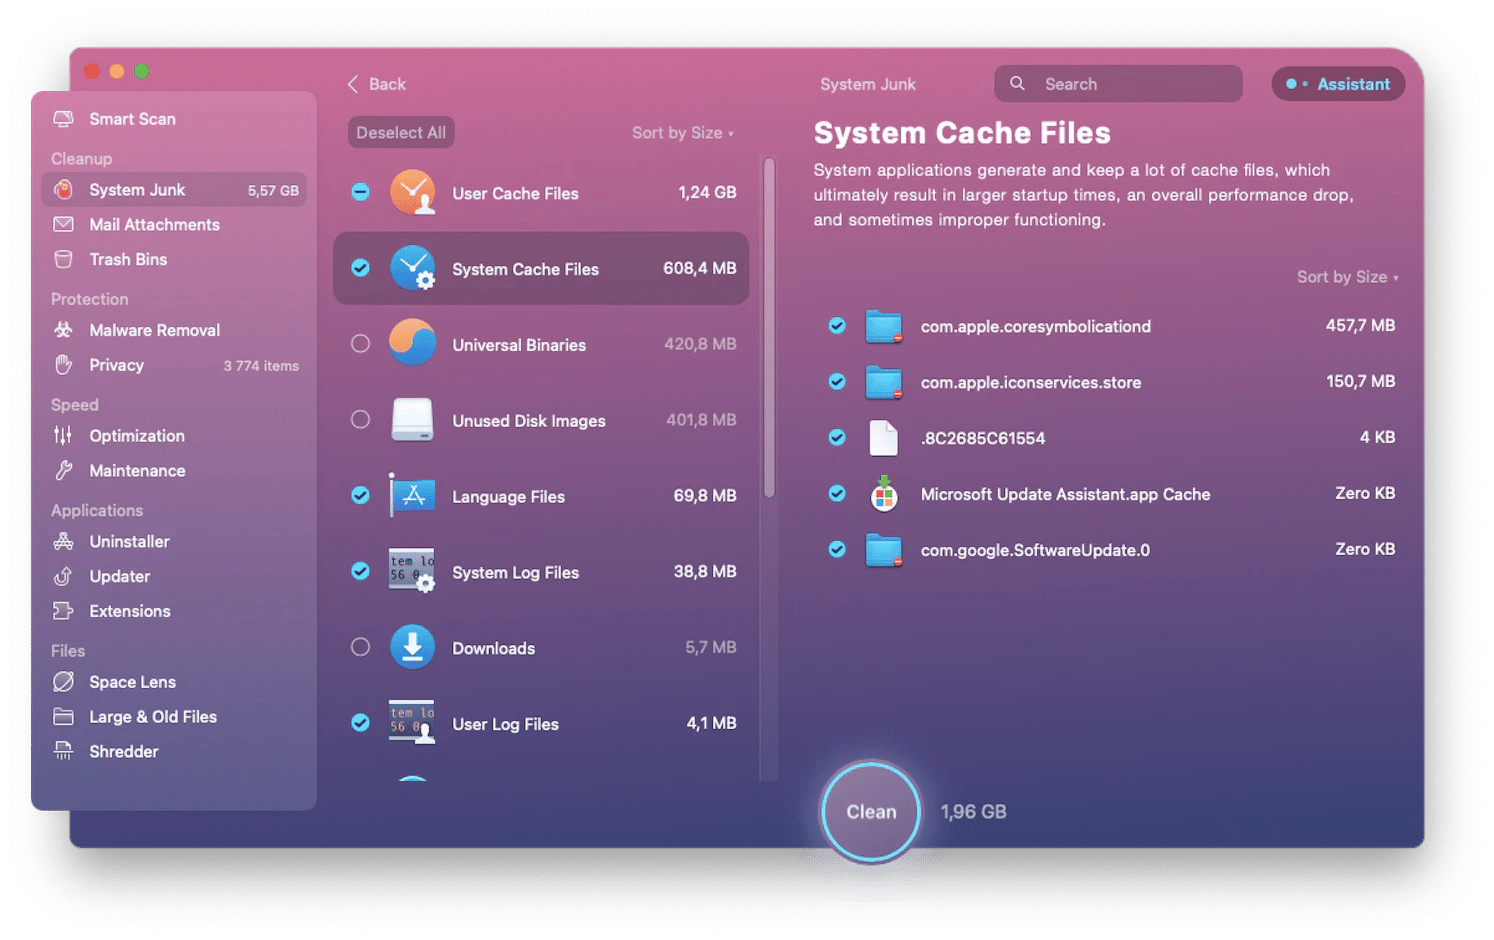Open the Mail Attachments envelope icon

[63, 225]
